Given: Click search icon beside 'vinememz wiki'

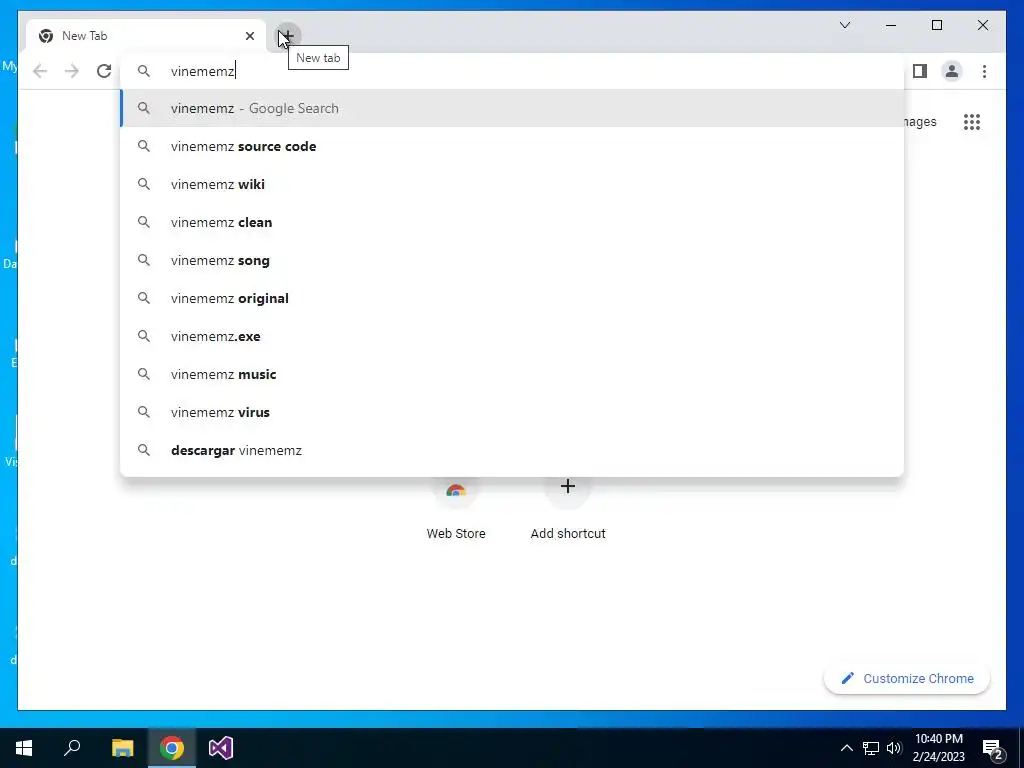Looking at the screenshot, I should pos(144,184).
